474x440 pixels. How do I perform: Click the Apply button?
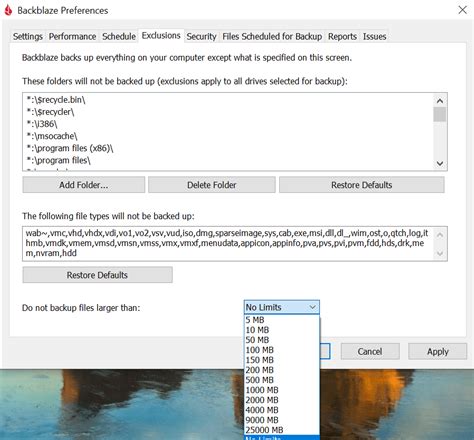tap(438, 351)
